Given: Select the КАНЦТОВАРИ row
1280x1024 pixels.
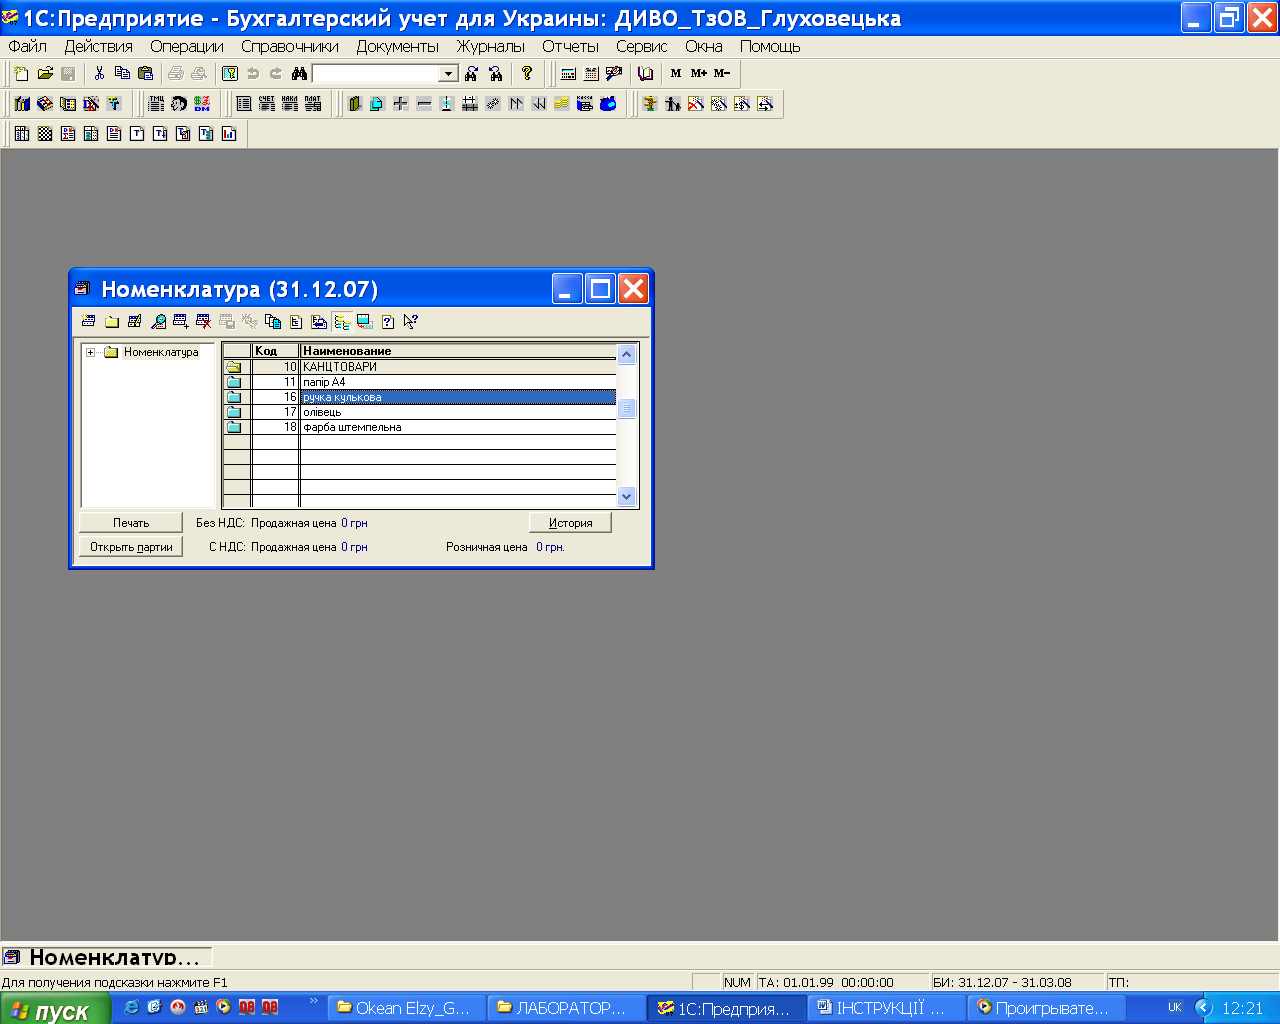Looking at the screenshot, I should pos(419,367).
